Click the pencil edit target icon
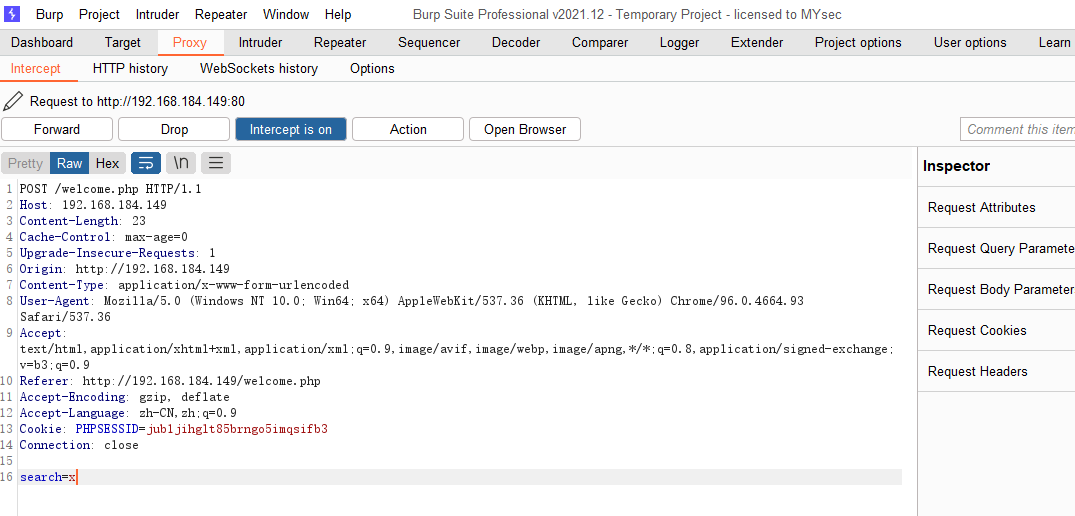Viewport: 1075px width, 516px height. click(12, 101)
